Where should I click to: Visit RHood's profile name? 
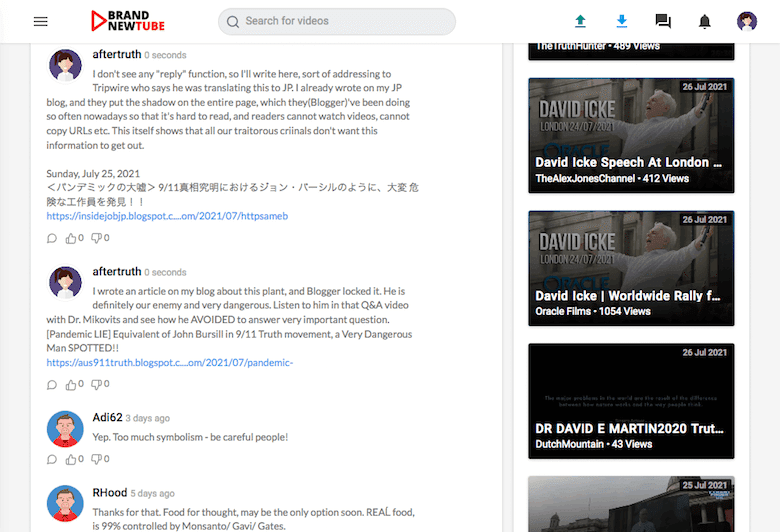coord(110,493)
